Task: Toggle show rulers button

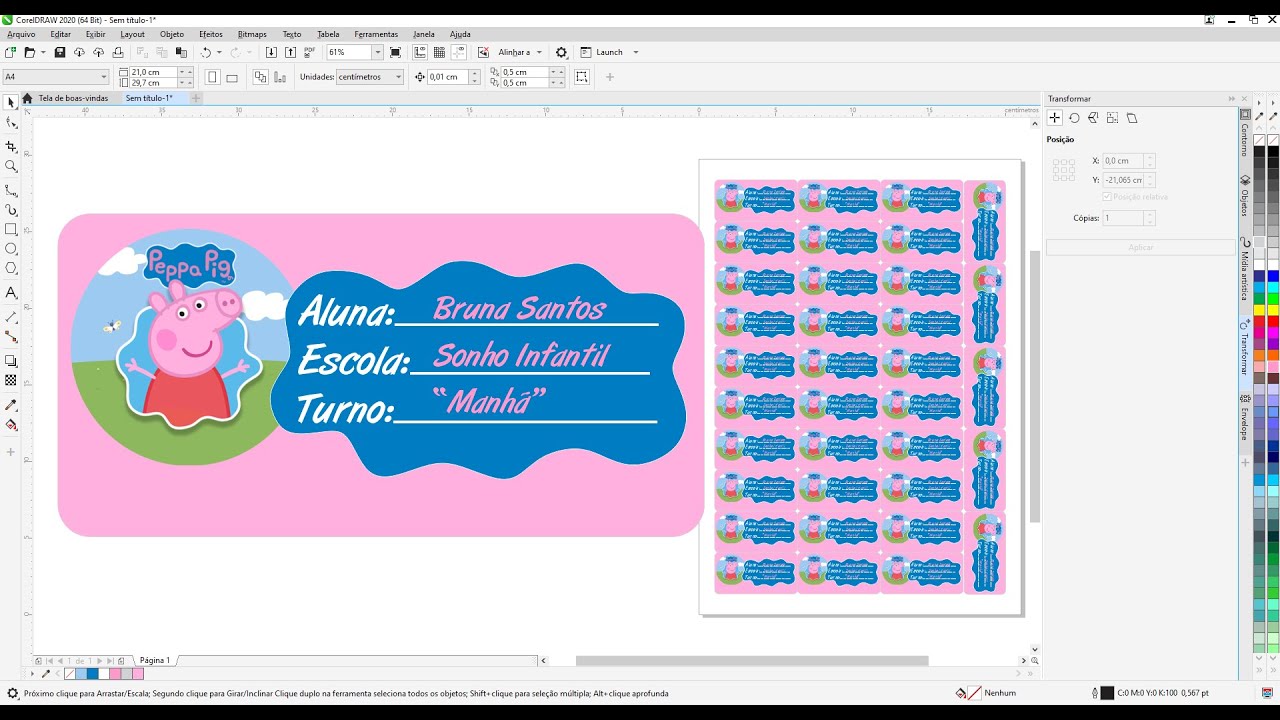Action: 420,52
